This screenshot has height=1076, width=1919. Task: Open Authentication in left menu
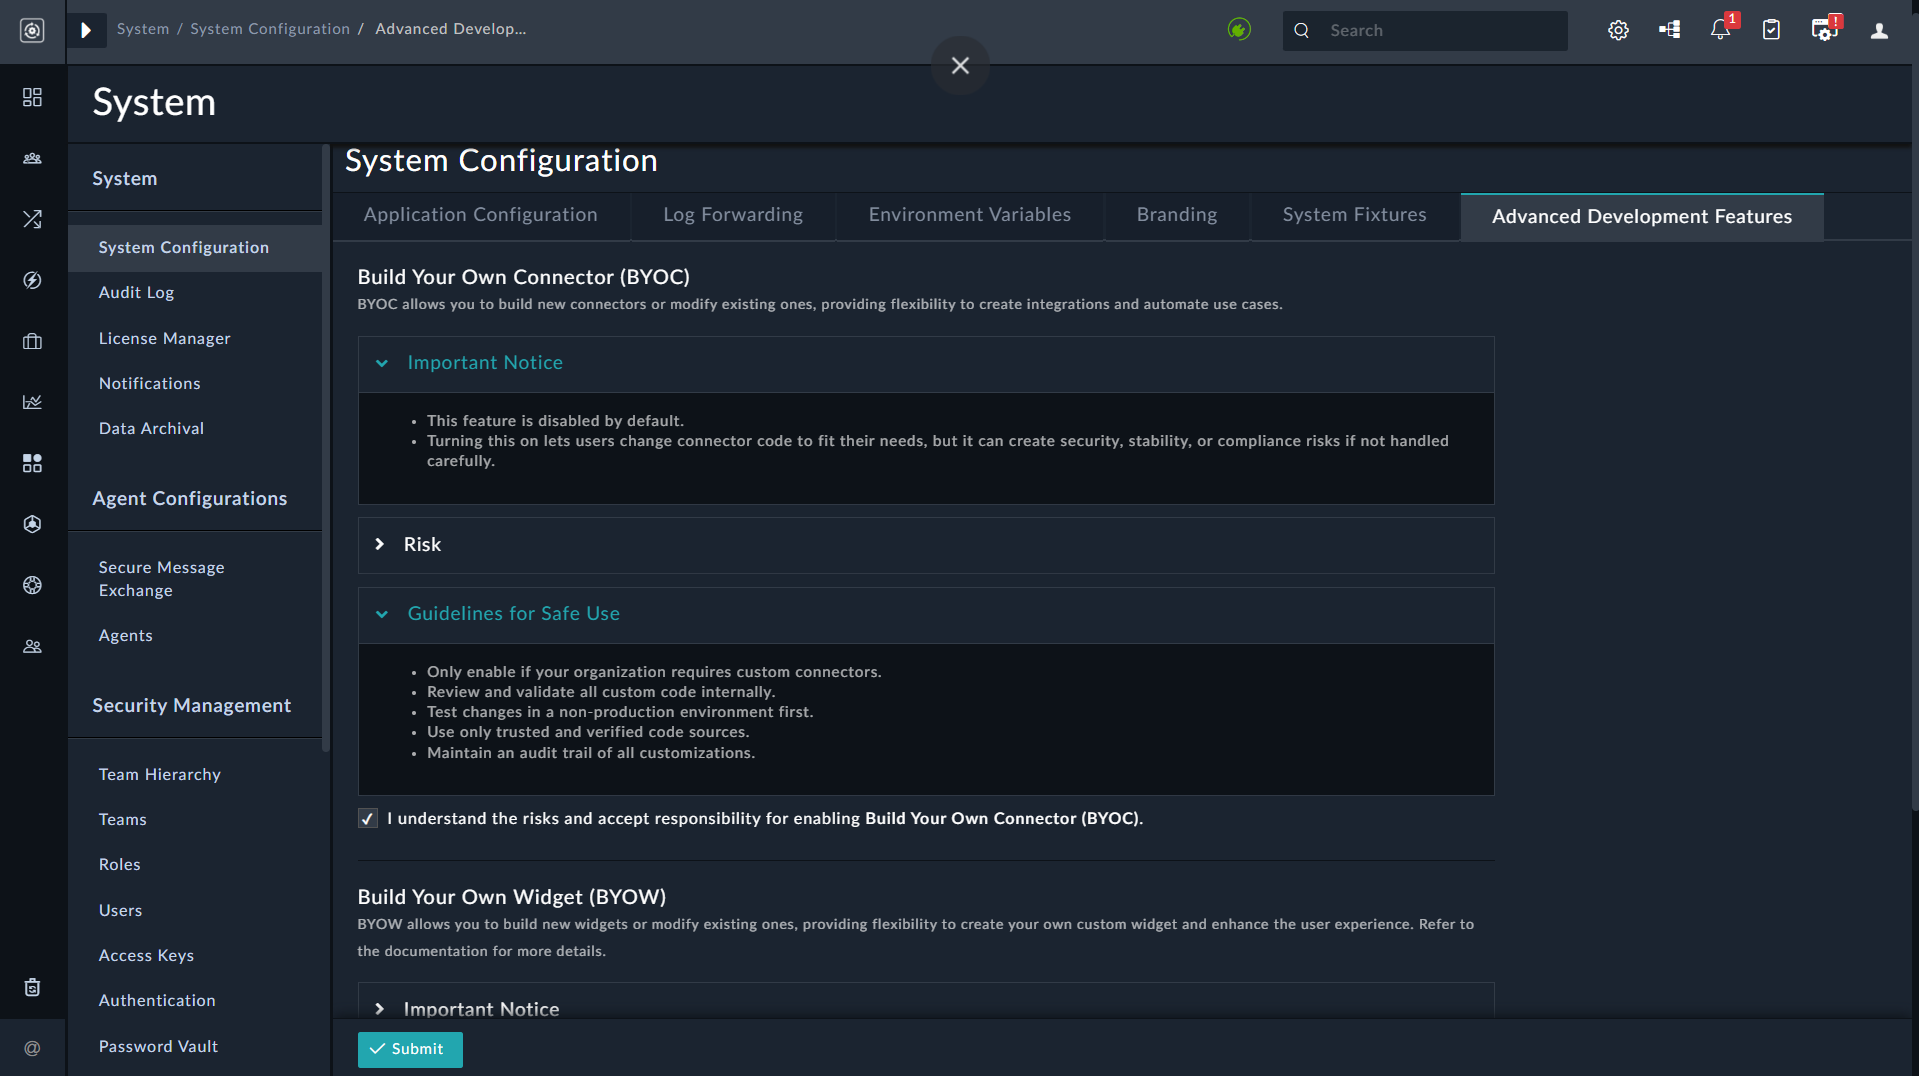[157, 1000]
